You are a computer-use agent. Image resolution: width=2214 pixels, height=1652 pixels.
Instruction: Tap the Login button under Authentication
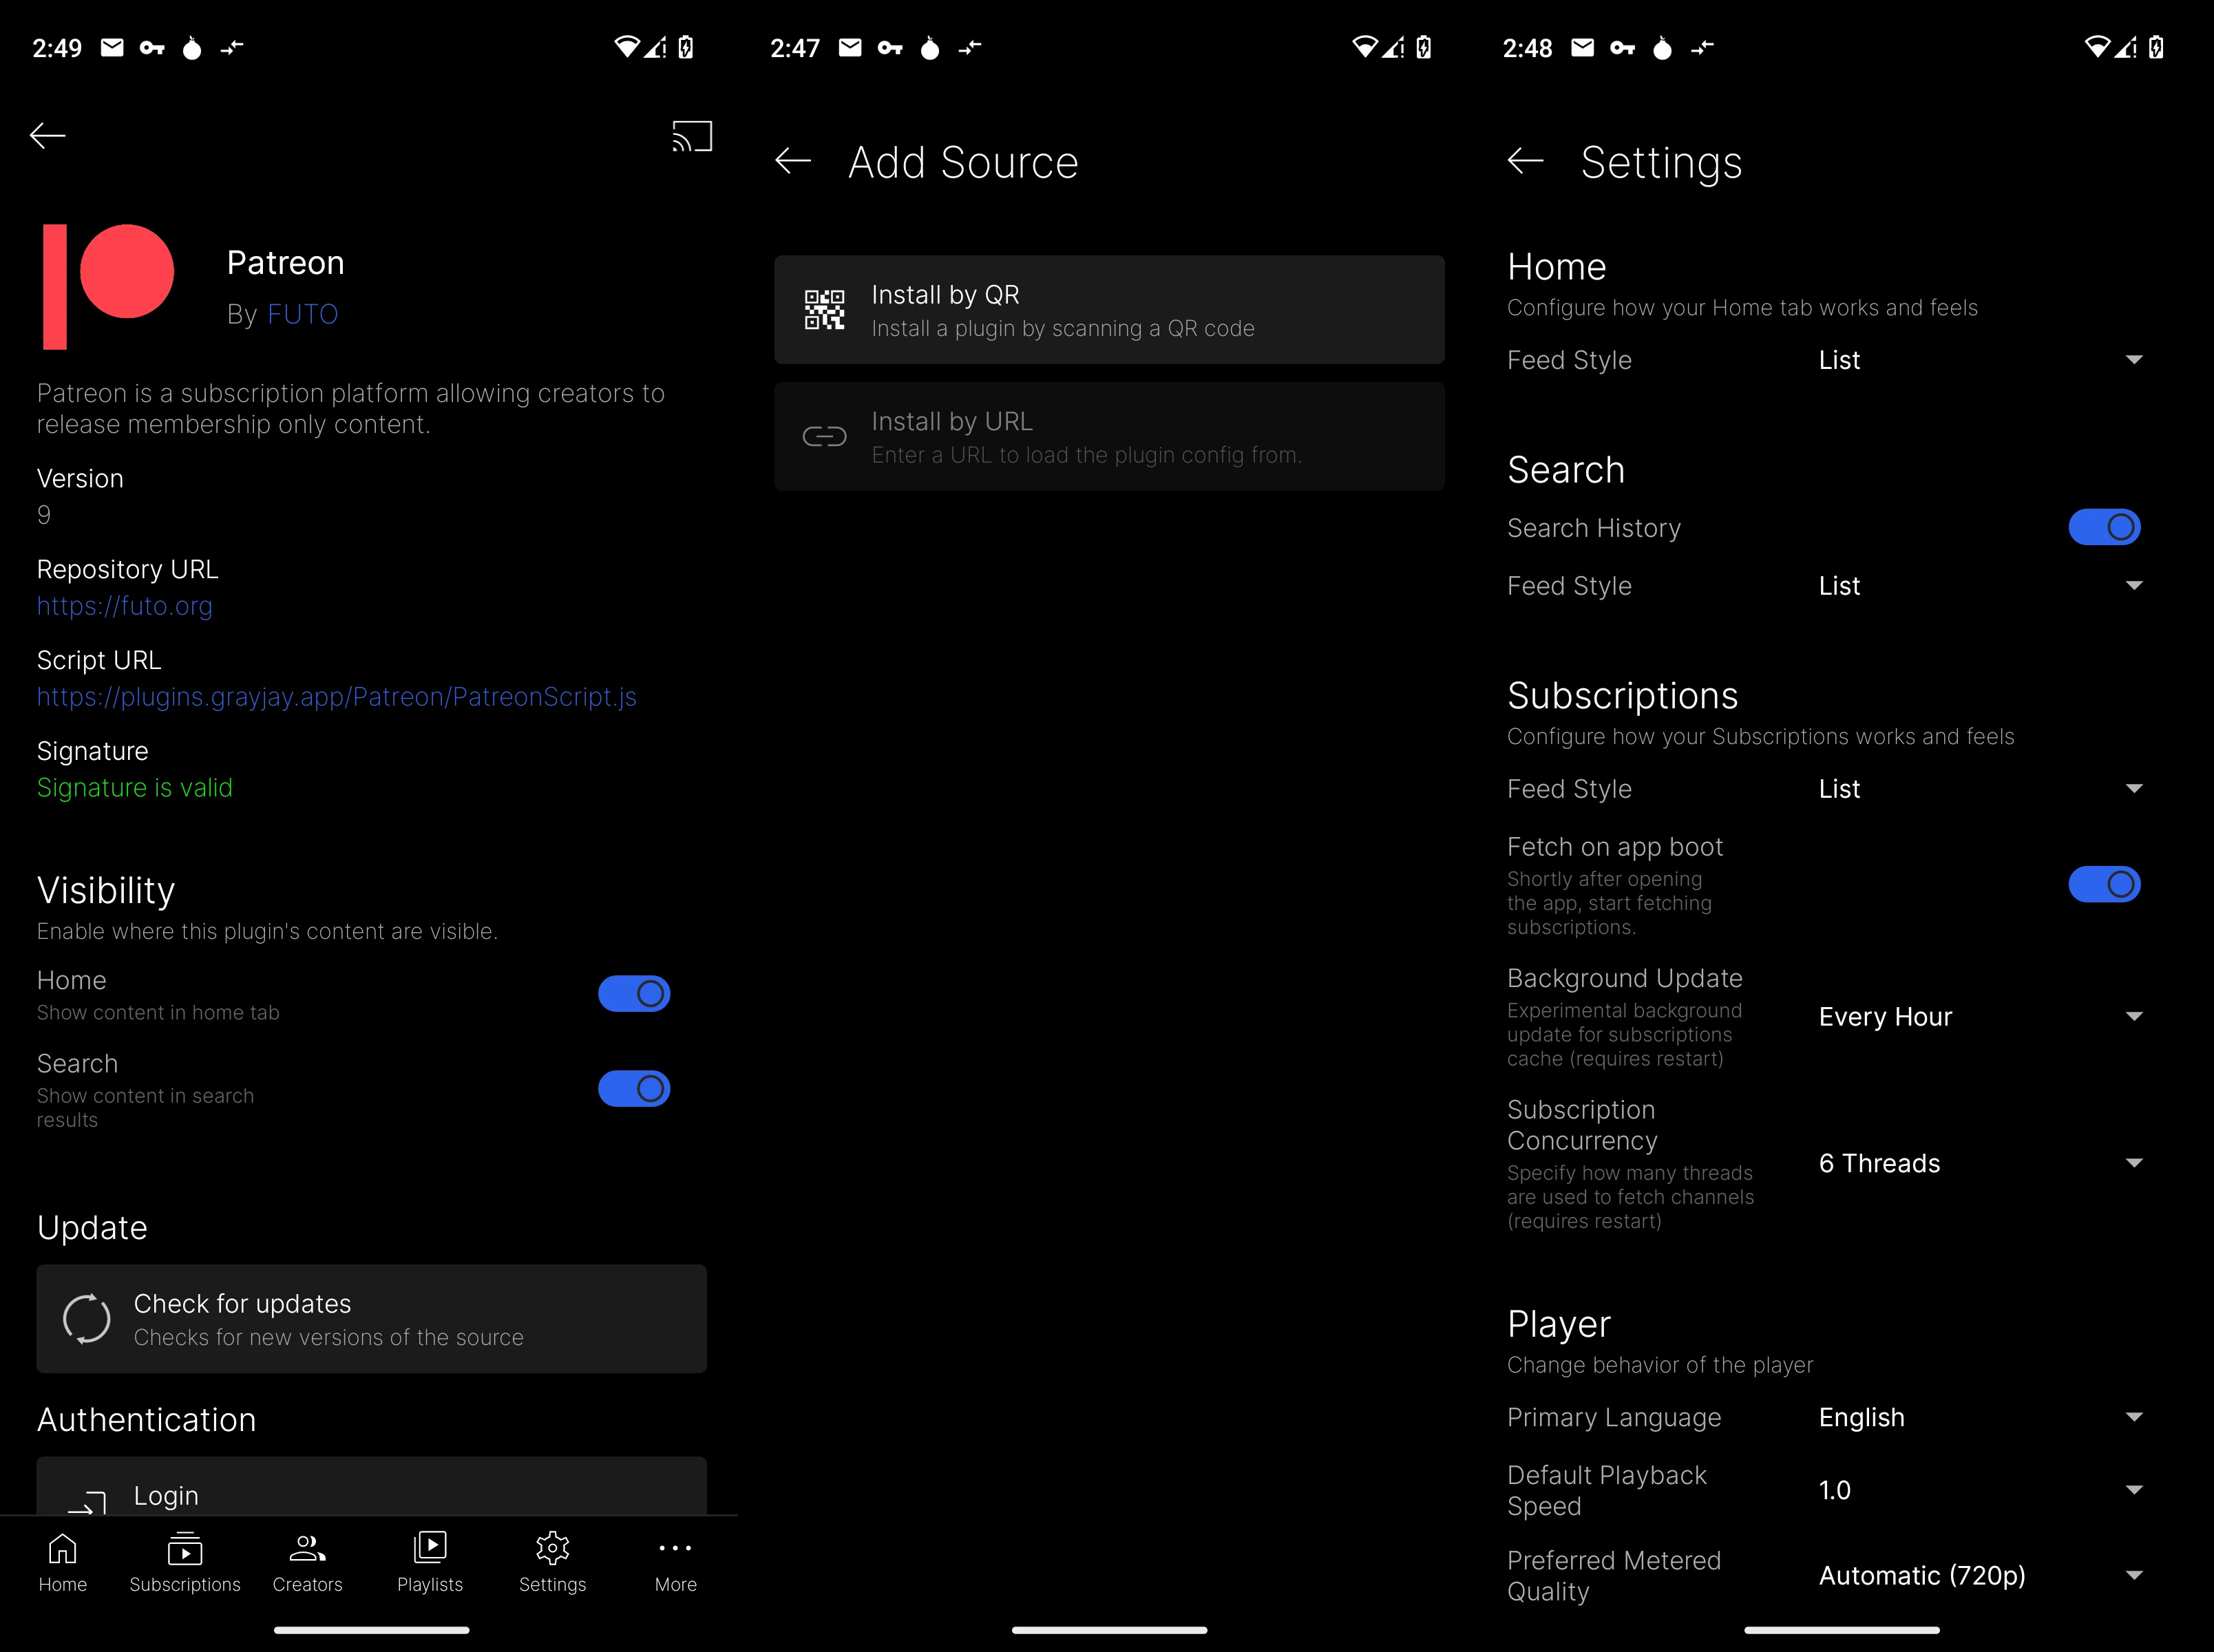click(x=372, y=1486)
